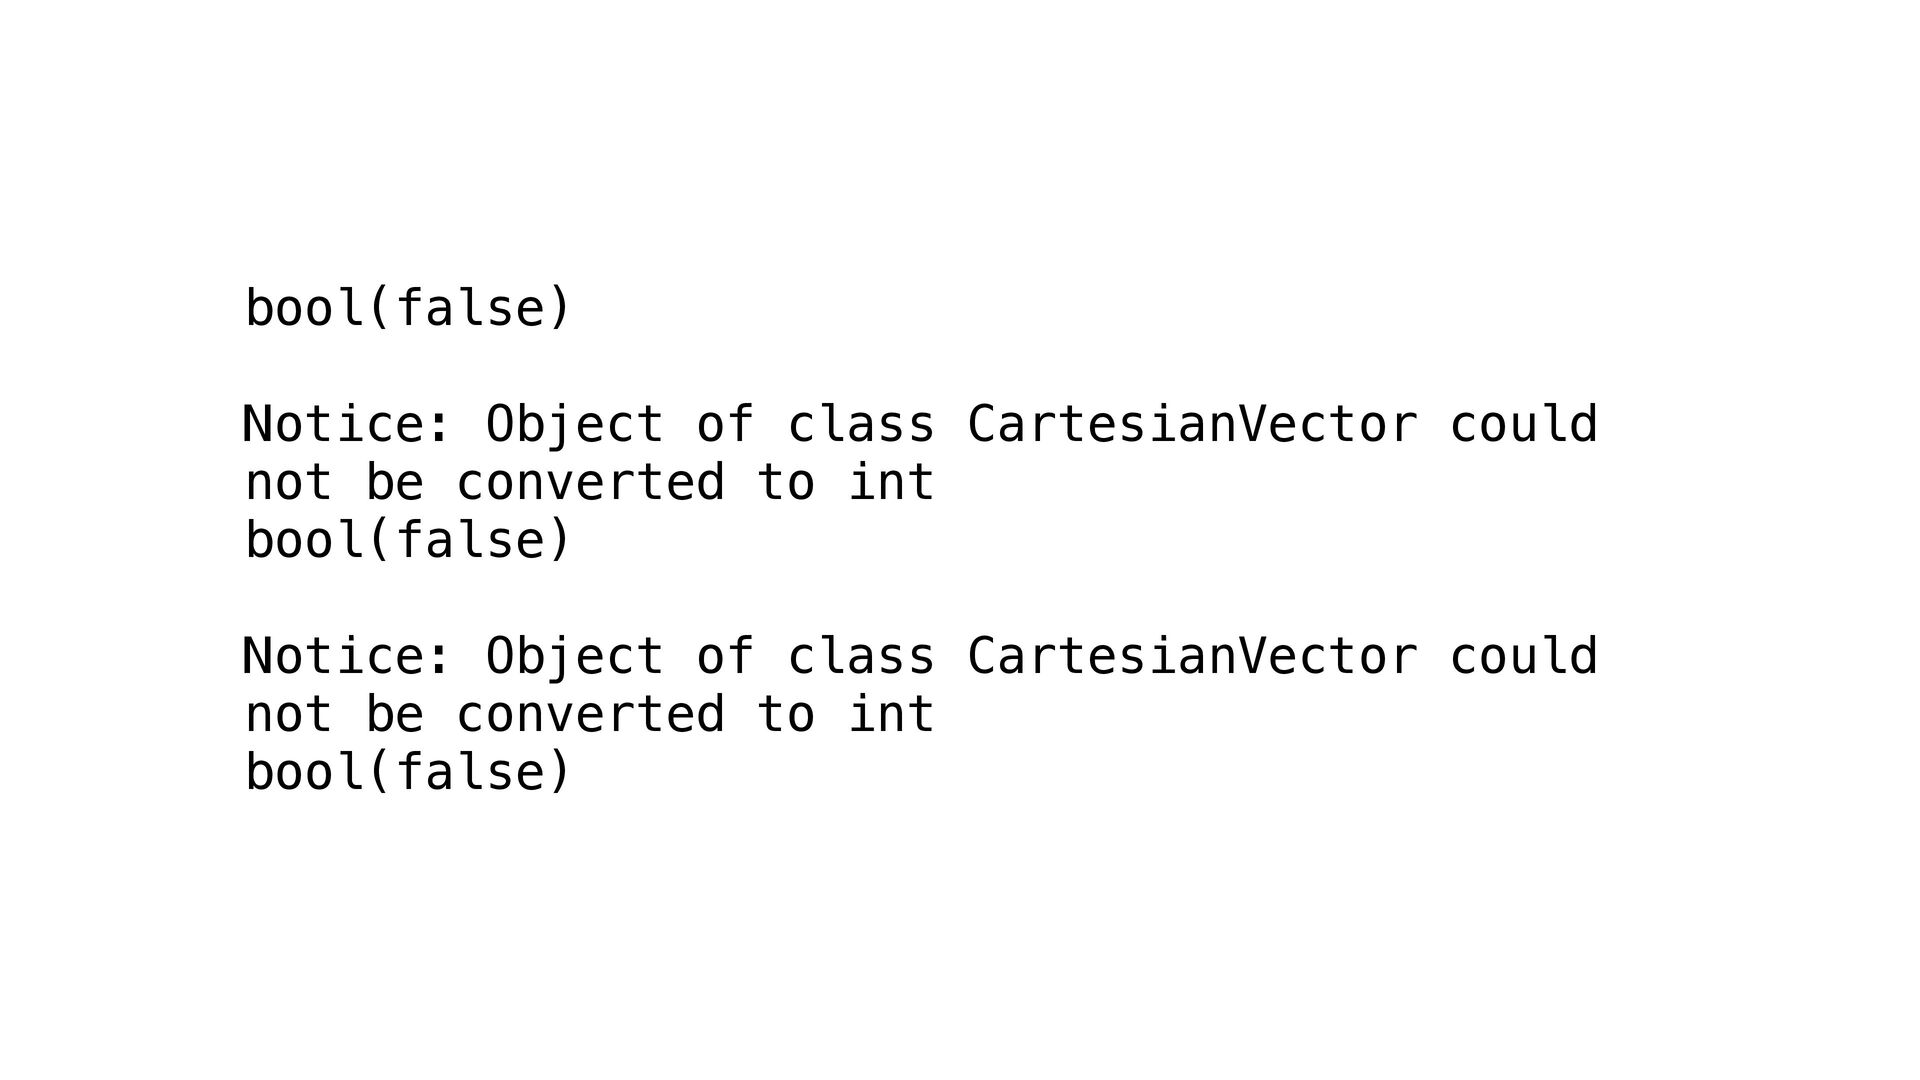
Task: Click 'CartesianVector' in the second notice
Action: (x=1191, y=656)
